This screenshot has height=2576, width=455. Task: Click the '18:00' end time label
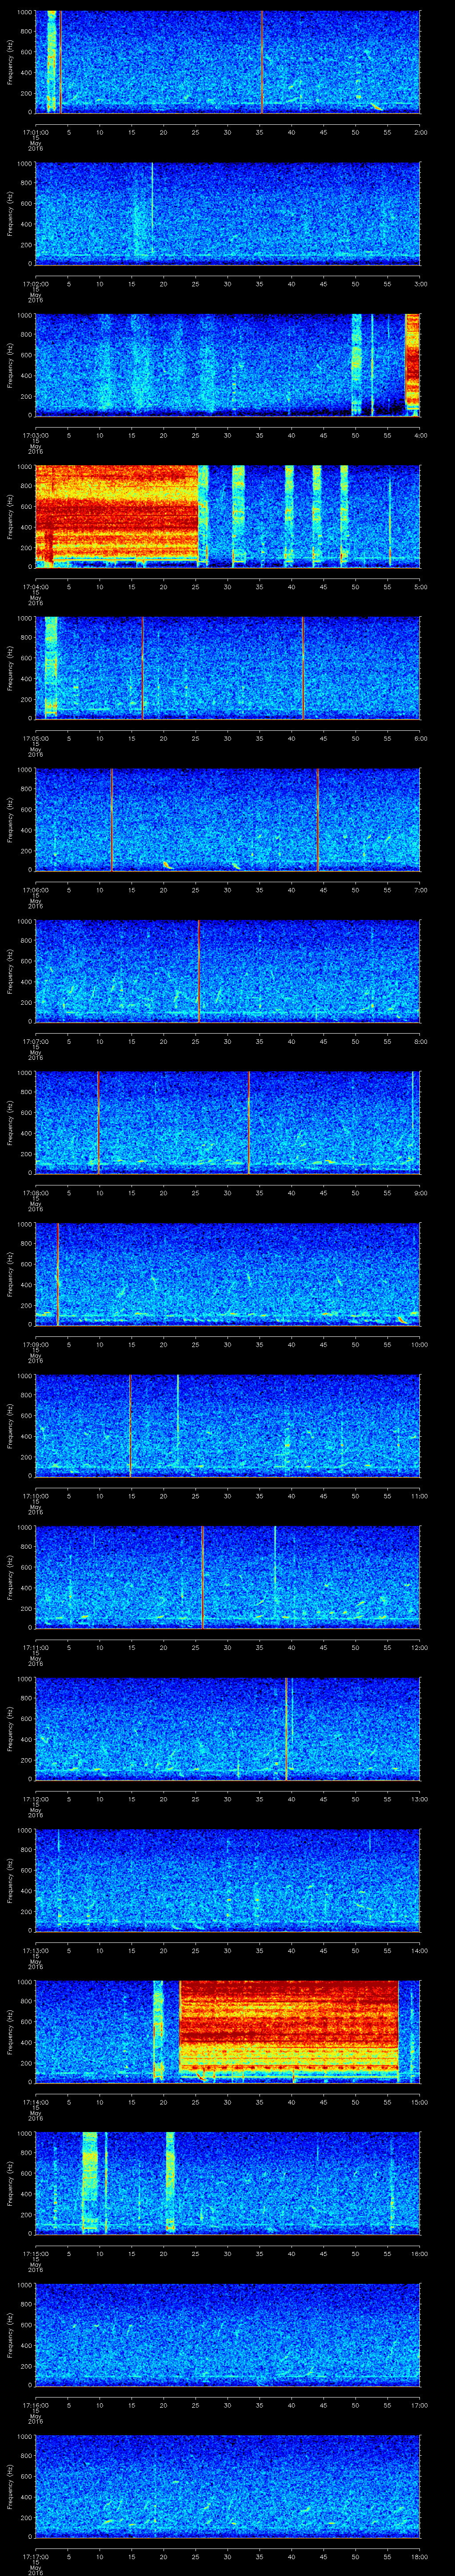tap(419, 2556)
